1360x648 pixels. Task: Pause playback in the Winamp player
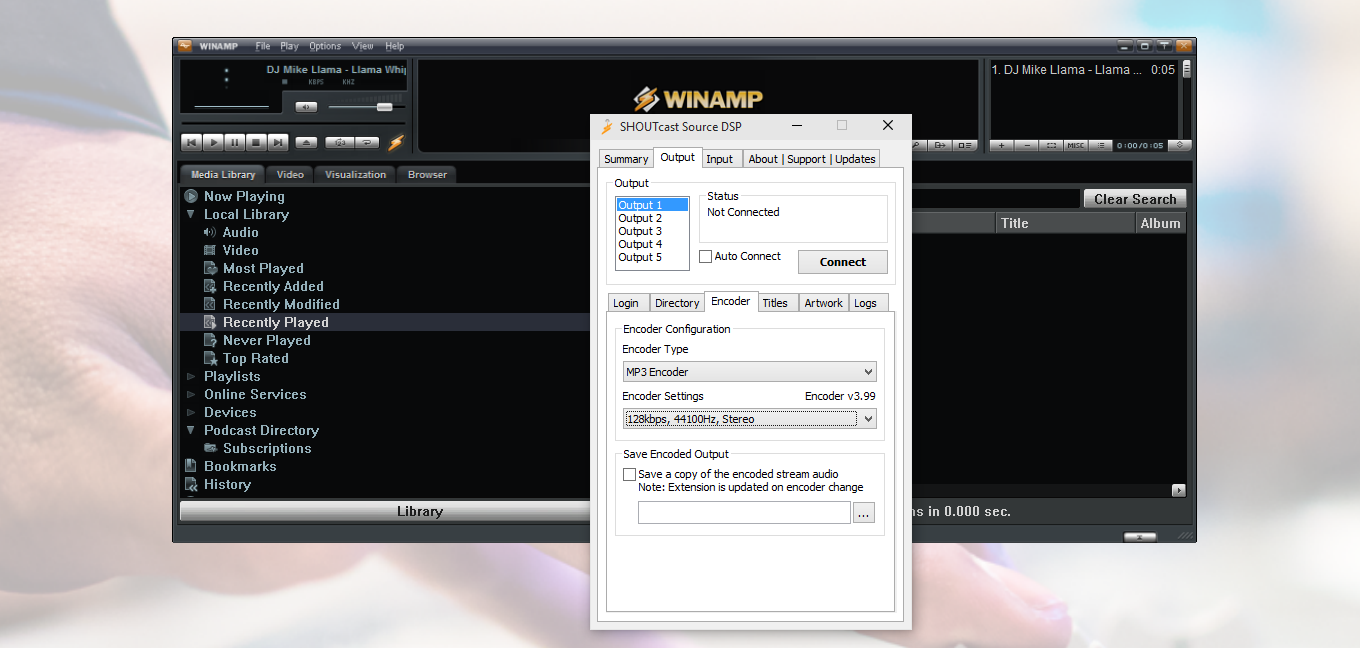click(235, 143)
